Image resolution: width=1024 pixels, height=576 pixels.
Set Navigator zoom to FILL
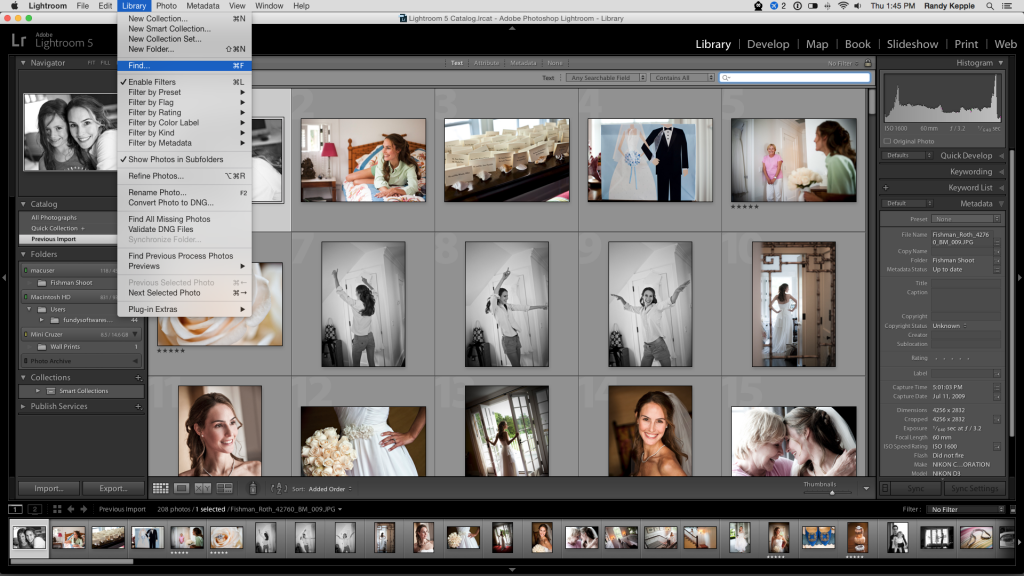click(x=105, y=63)
